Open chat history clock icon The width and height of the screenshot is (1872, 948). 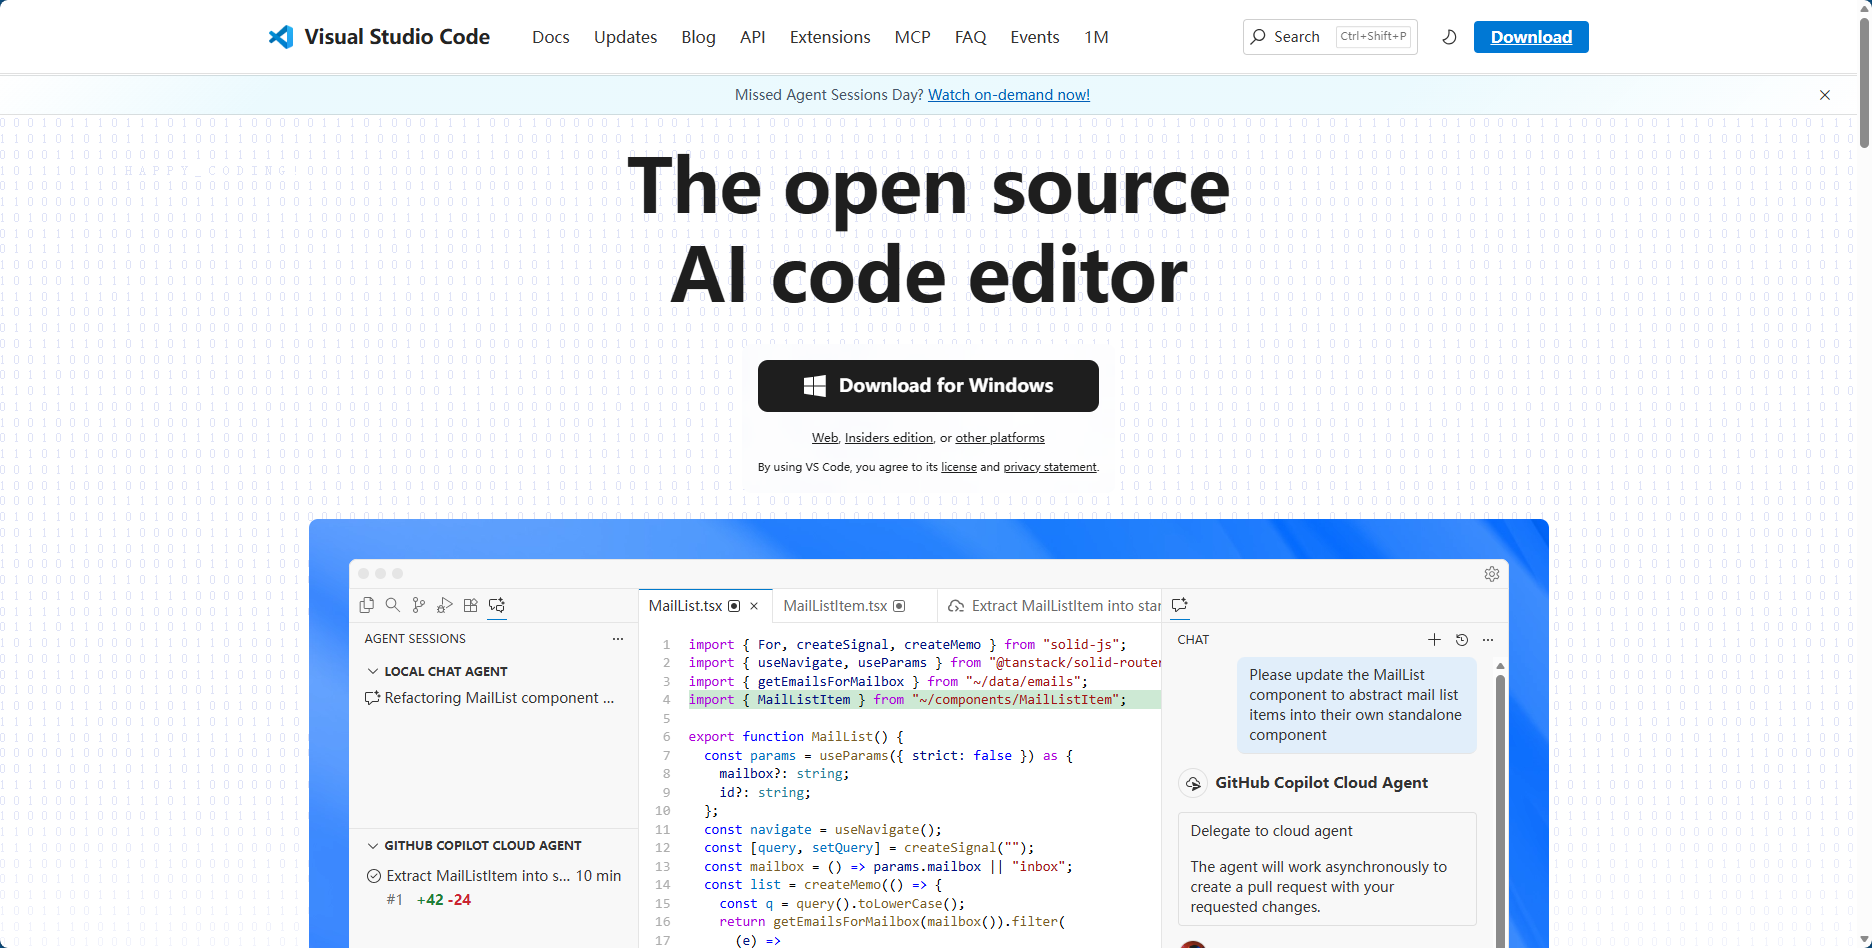1462,640
